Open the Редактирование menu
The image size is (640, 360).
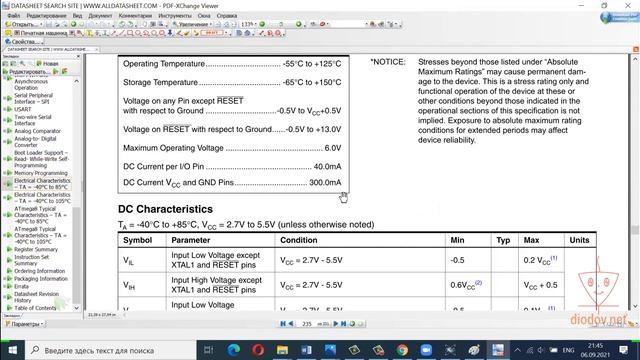(46, 16)
